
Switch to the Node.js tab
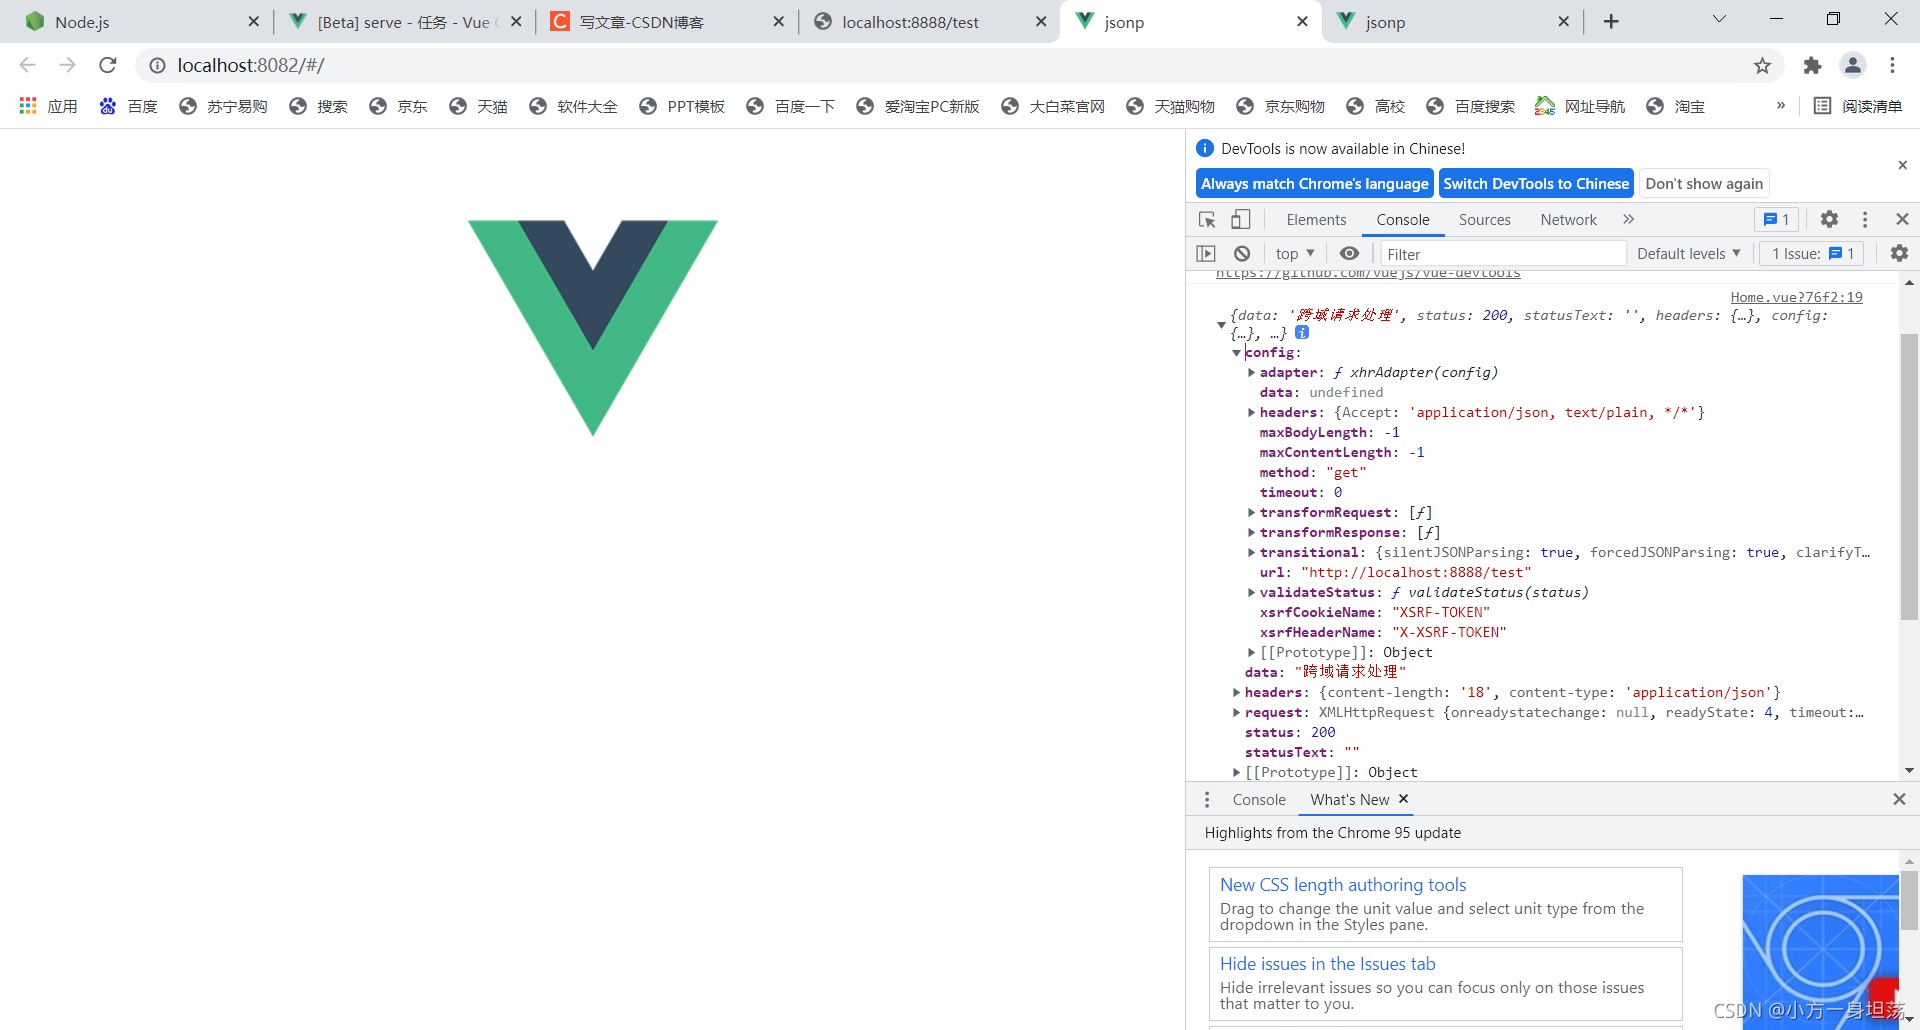pyautogui.click(x=140, y=22)
